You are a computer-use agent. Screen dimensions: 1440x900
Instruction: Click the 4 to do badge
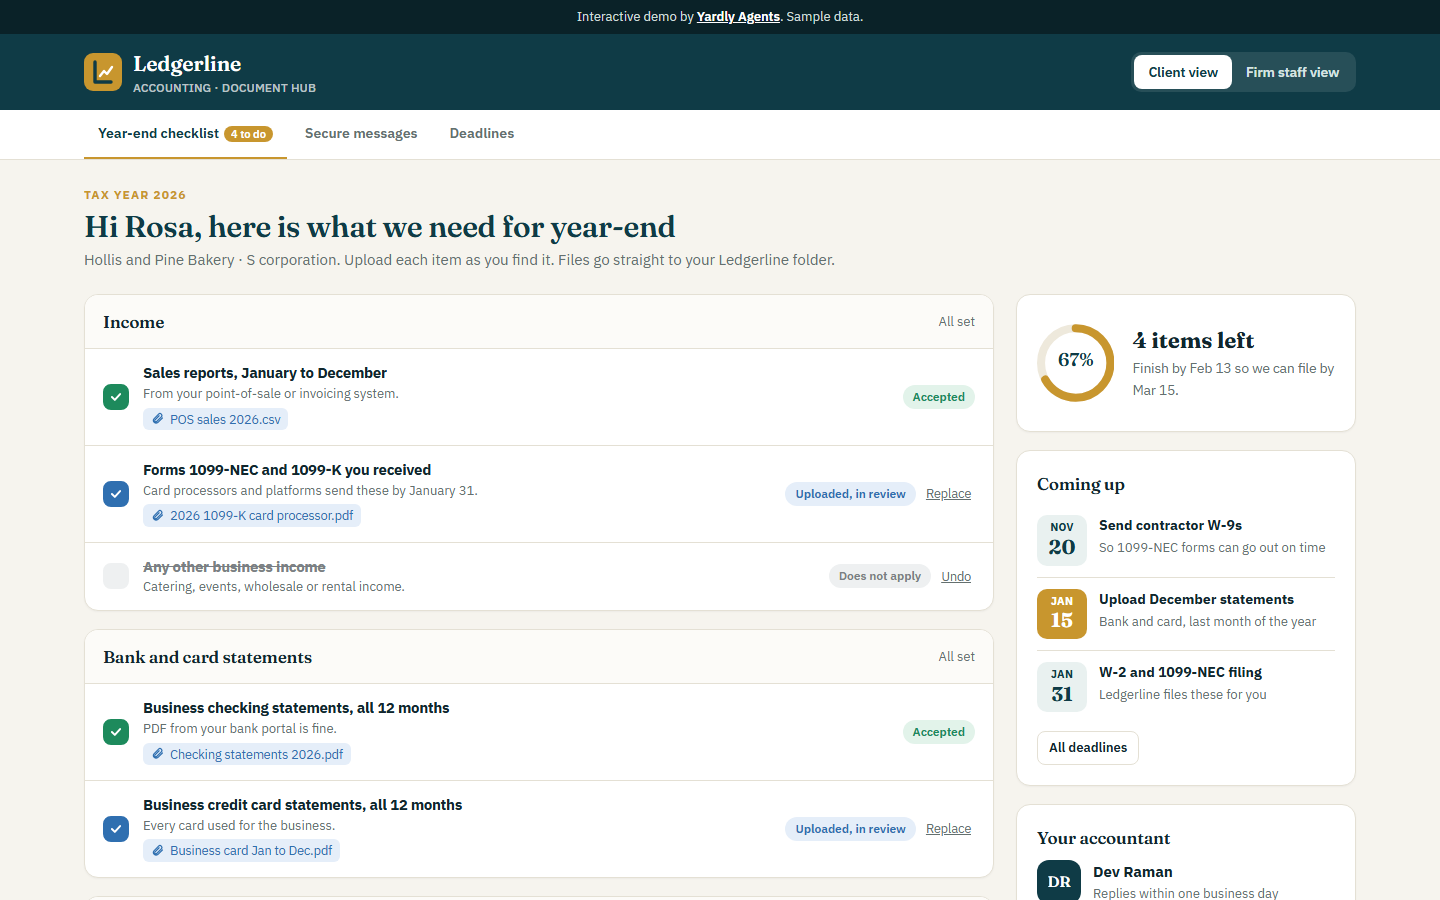(x=248, y=134)
